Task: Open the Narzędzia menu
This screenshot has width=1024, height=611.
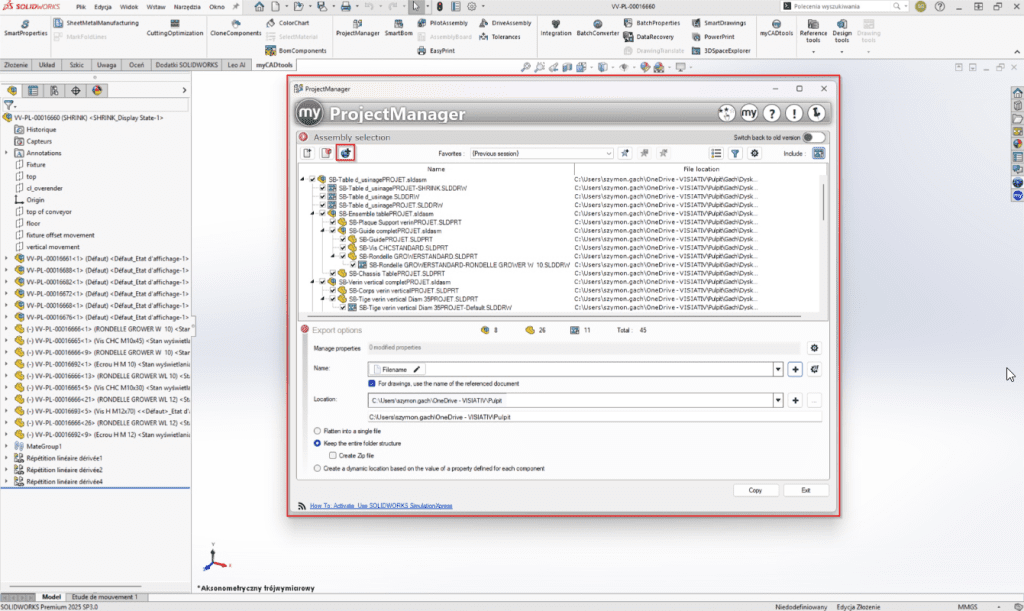Action: [187, 7]
